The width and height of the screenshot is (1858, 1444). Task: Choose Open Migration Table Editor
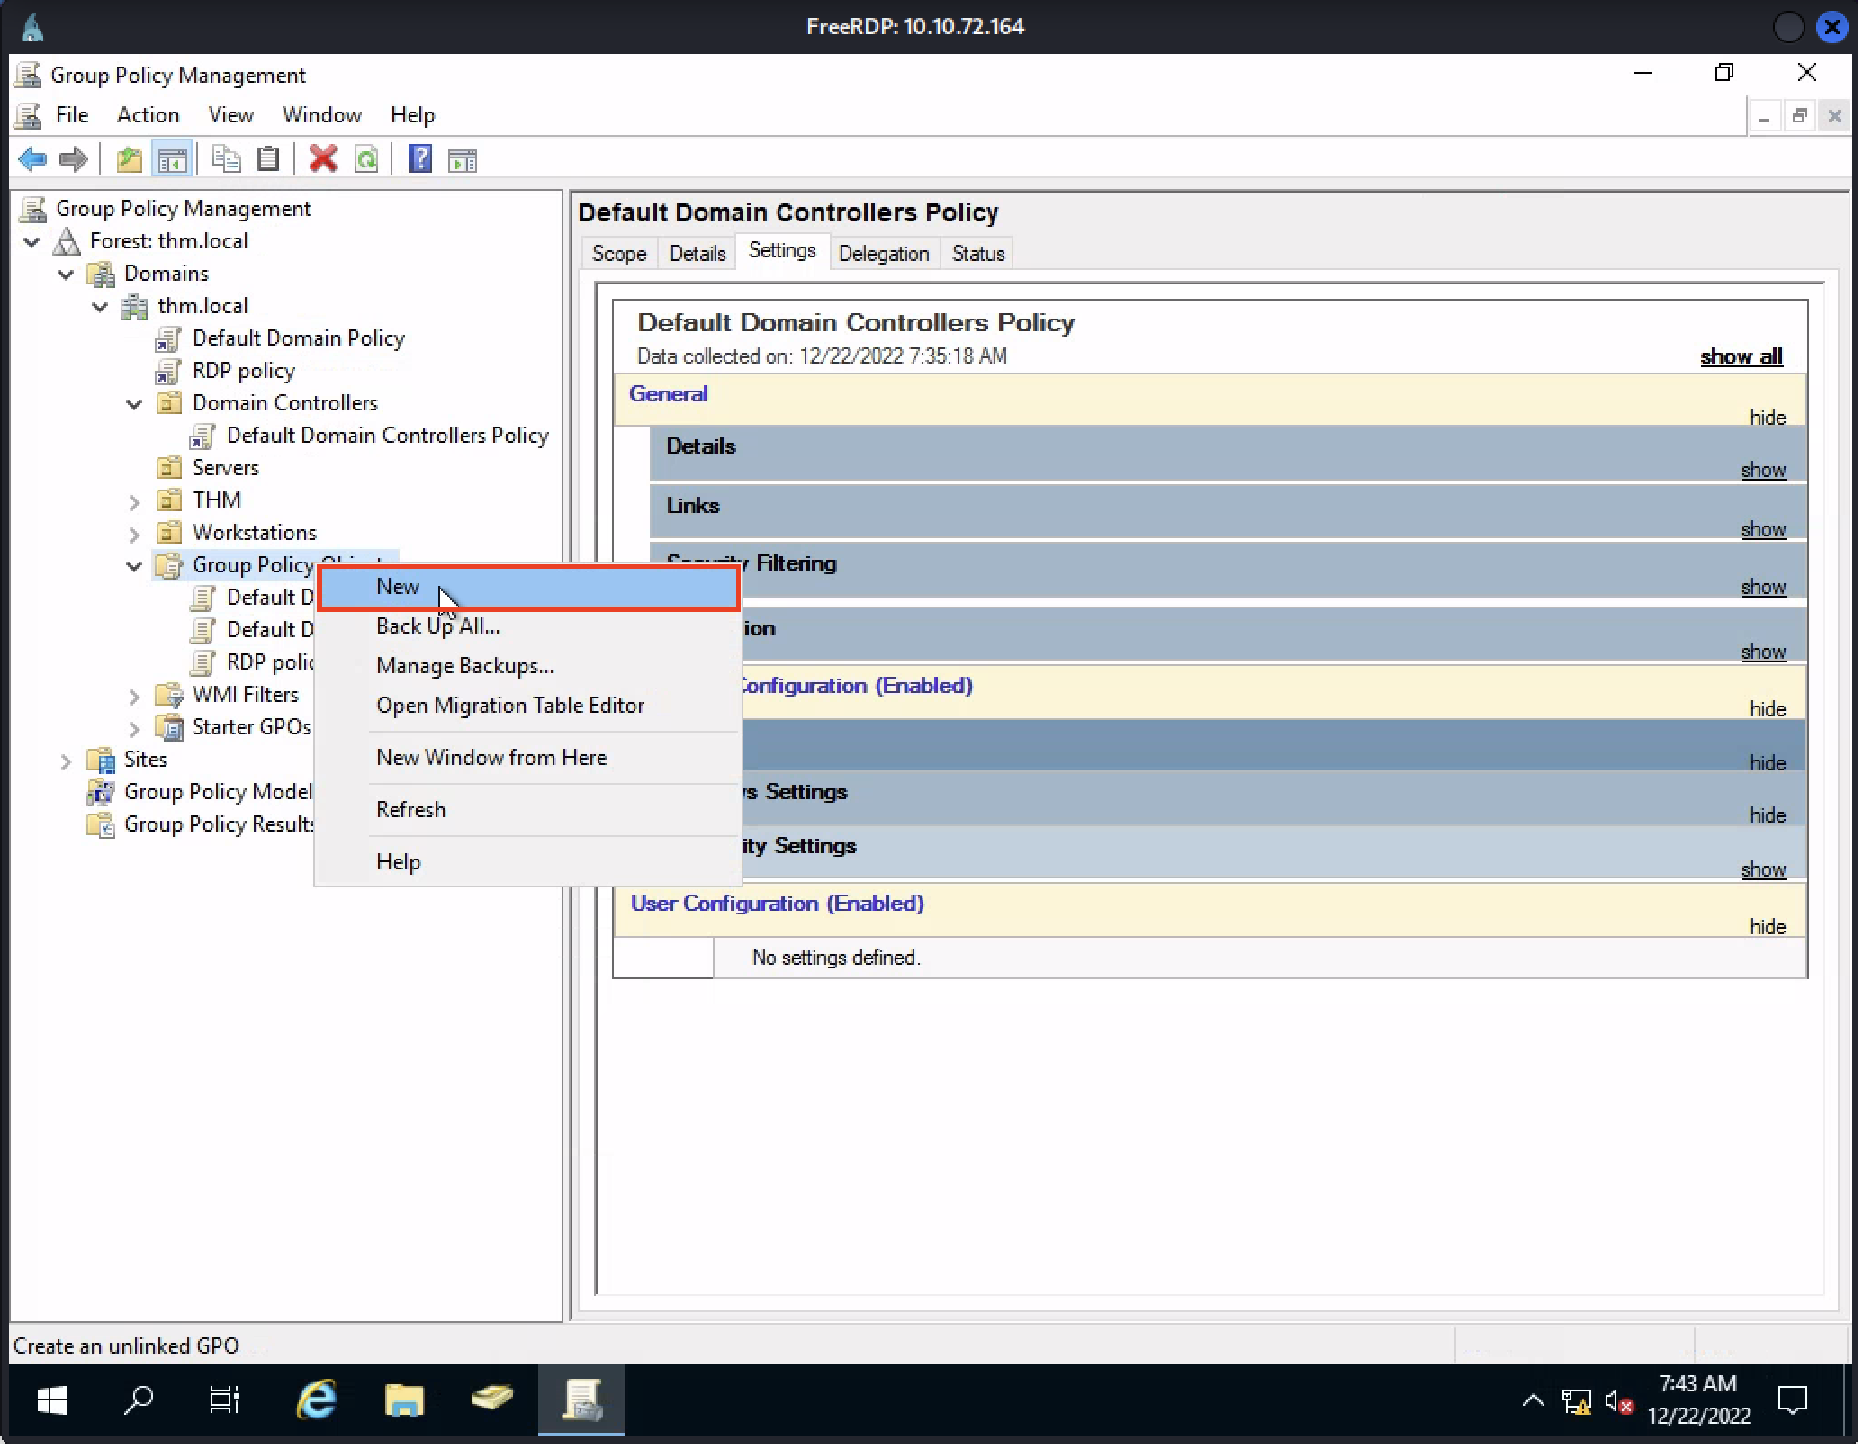tap(529, 706)
